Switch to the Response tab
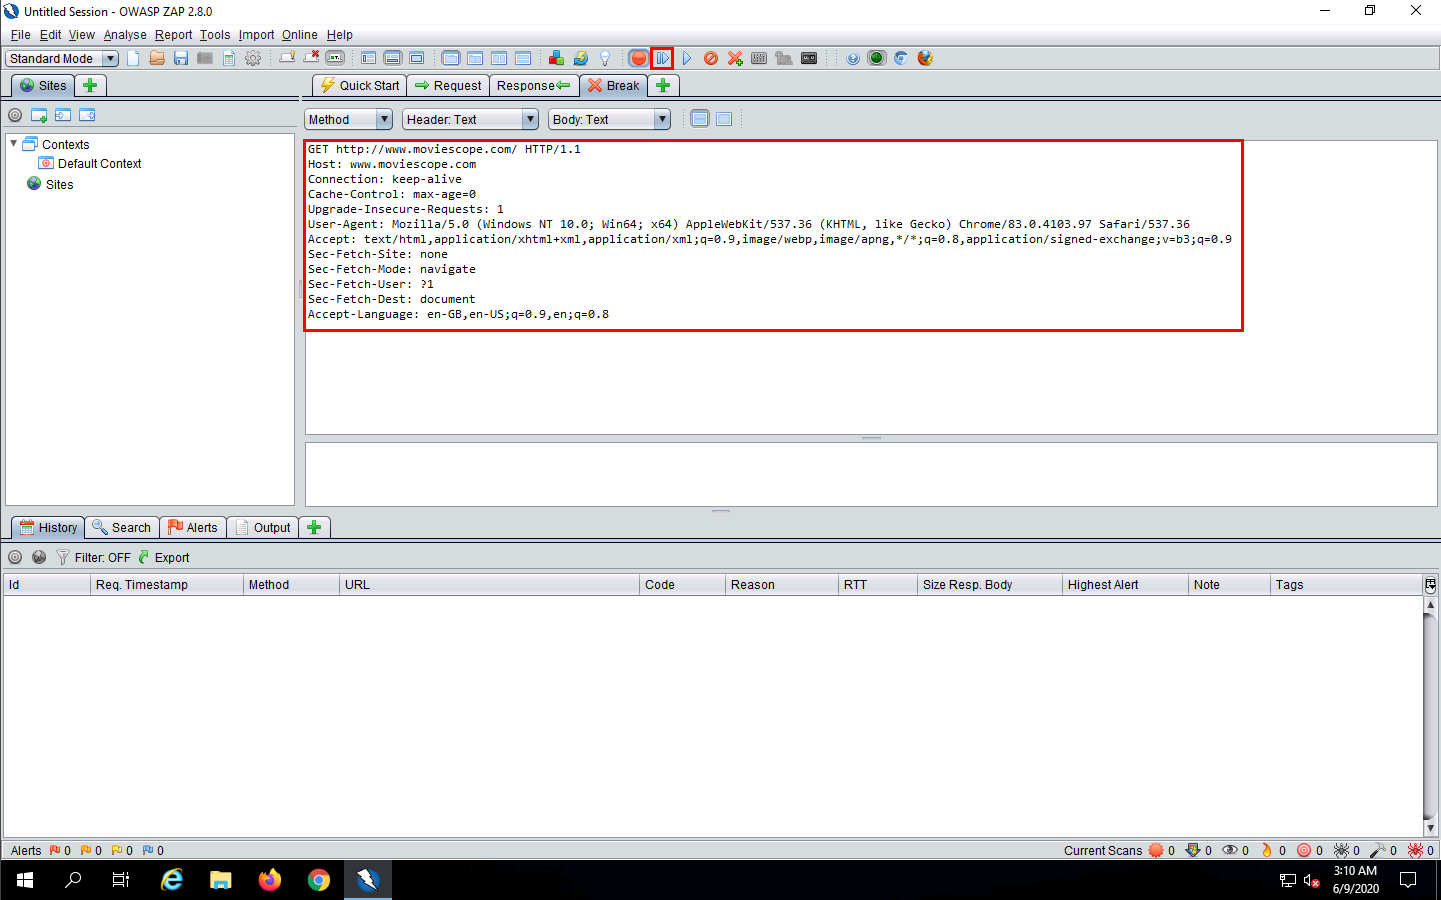Image resolution: width=1441 pixels, height=900 pixels. pyautogui.click(x=534, y=85)
